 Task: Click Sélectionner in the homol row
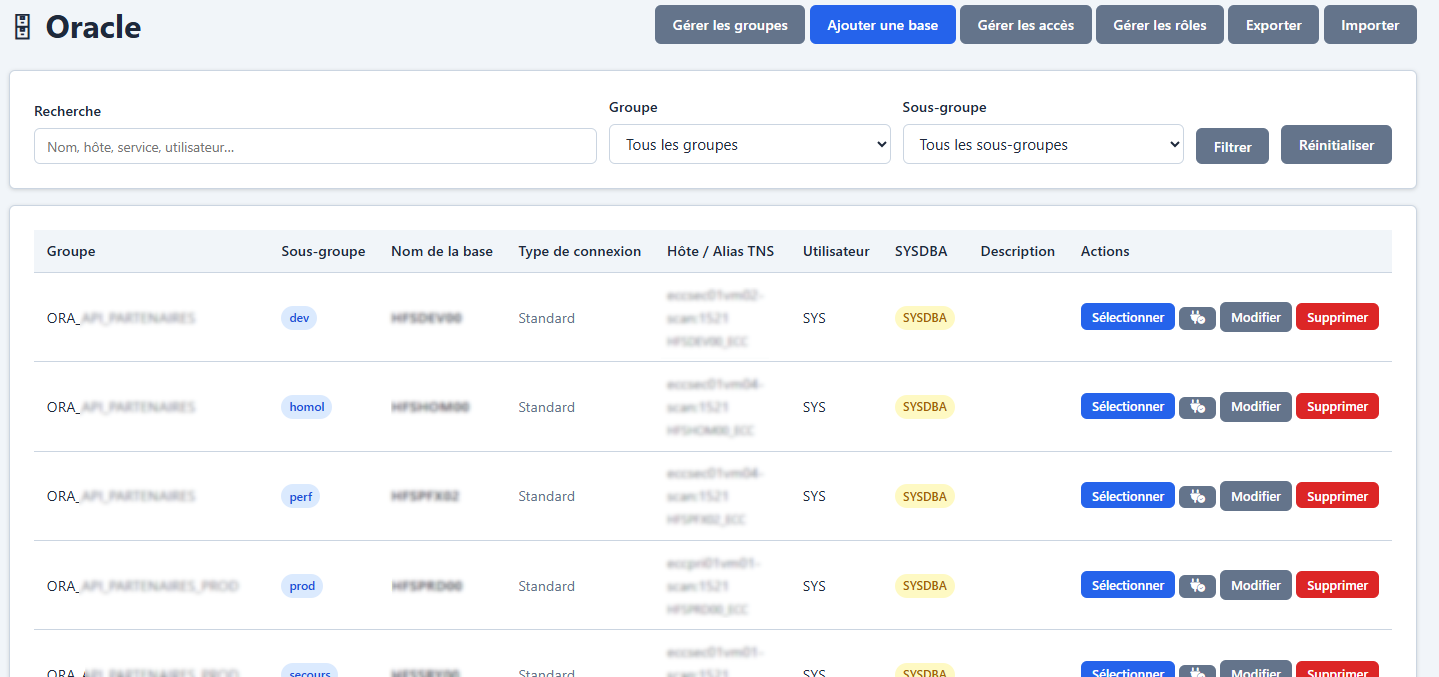[x=1128, y=406]
